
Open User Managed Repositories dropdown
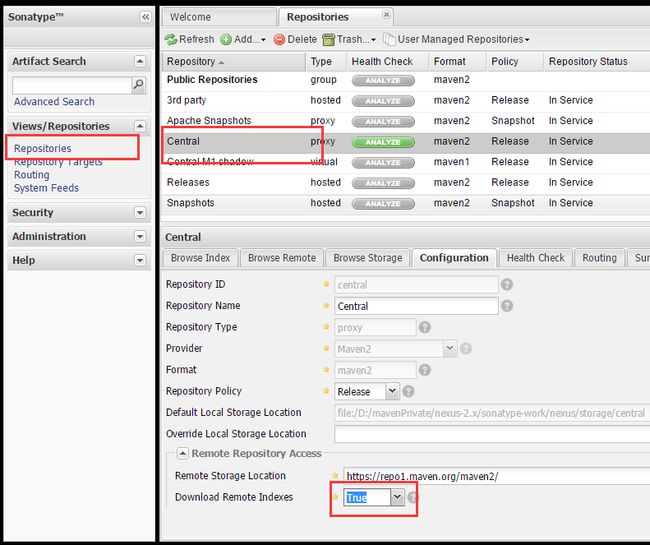[456, 39]
